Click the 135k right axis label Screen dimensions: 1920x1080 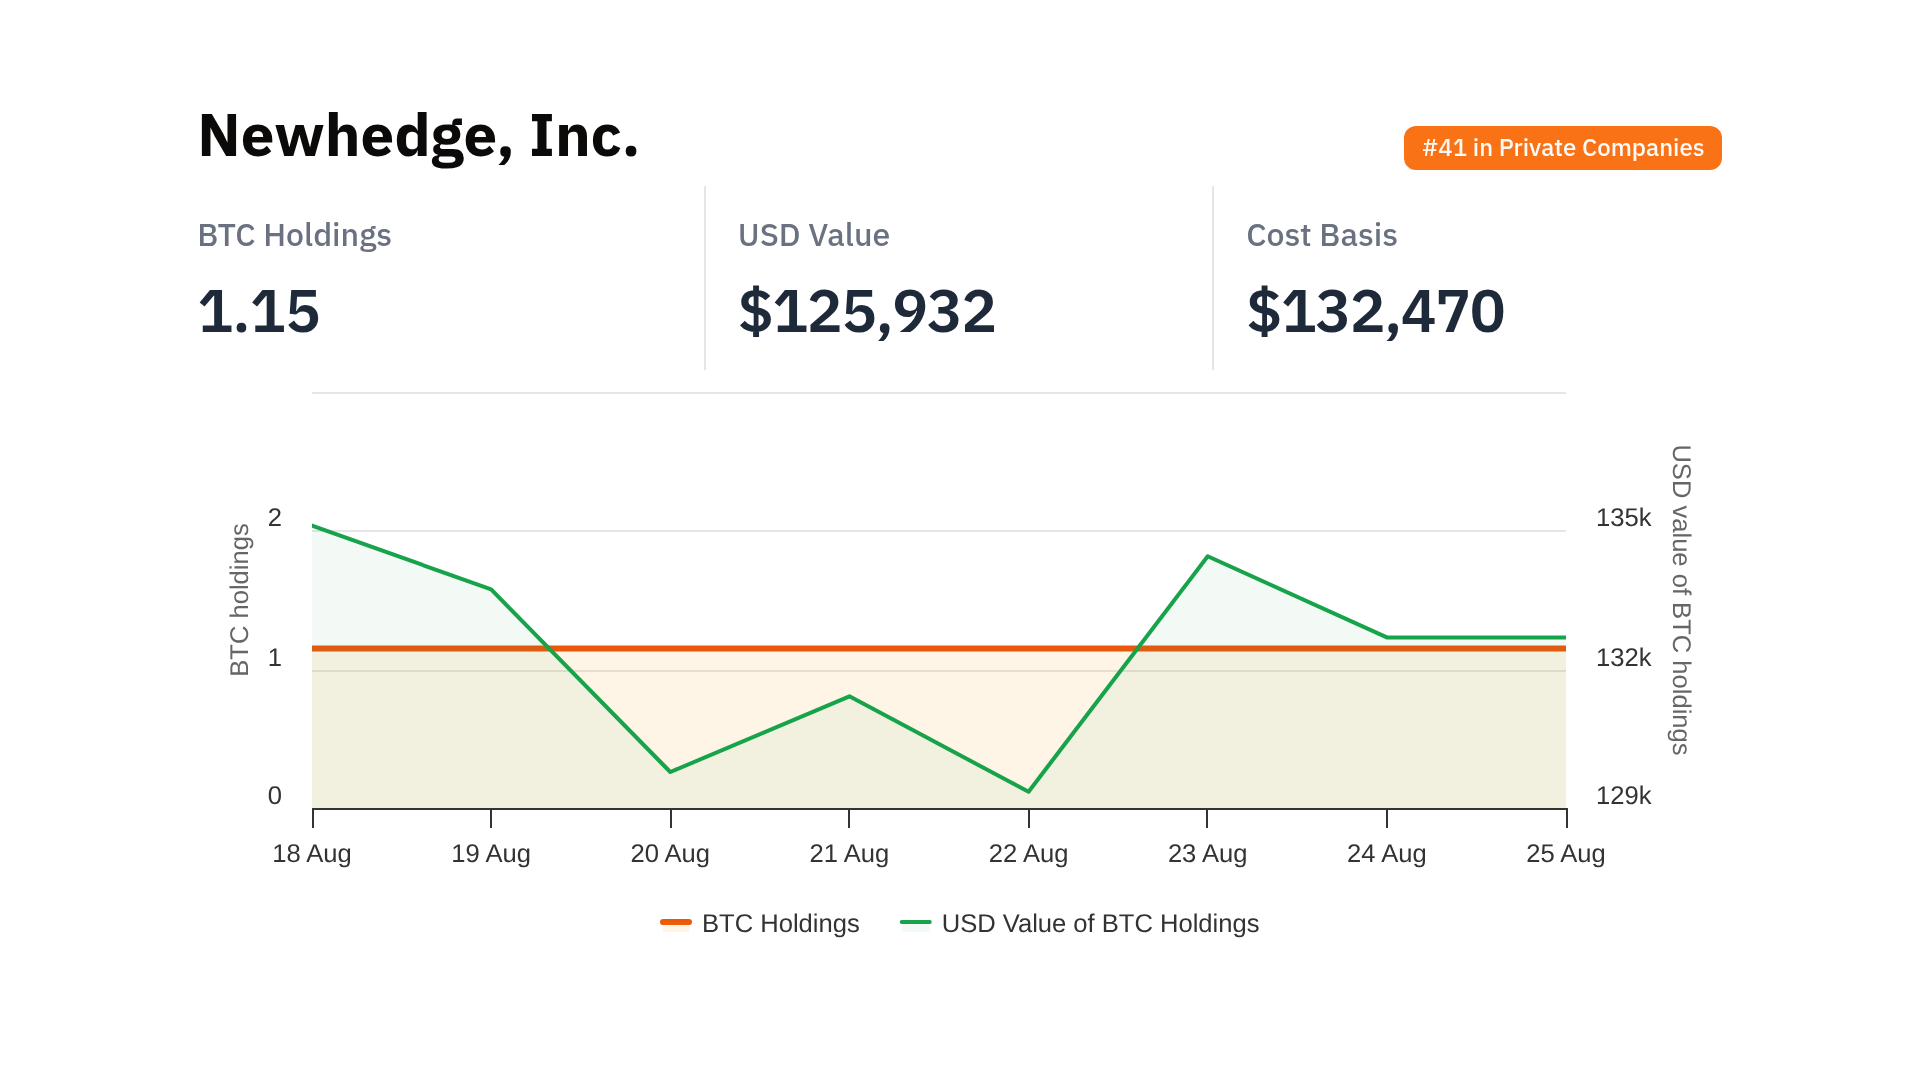[1623, 518]
